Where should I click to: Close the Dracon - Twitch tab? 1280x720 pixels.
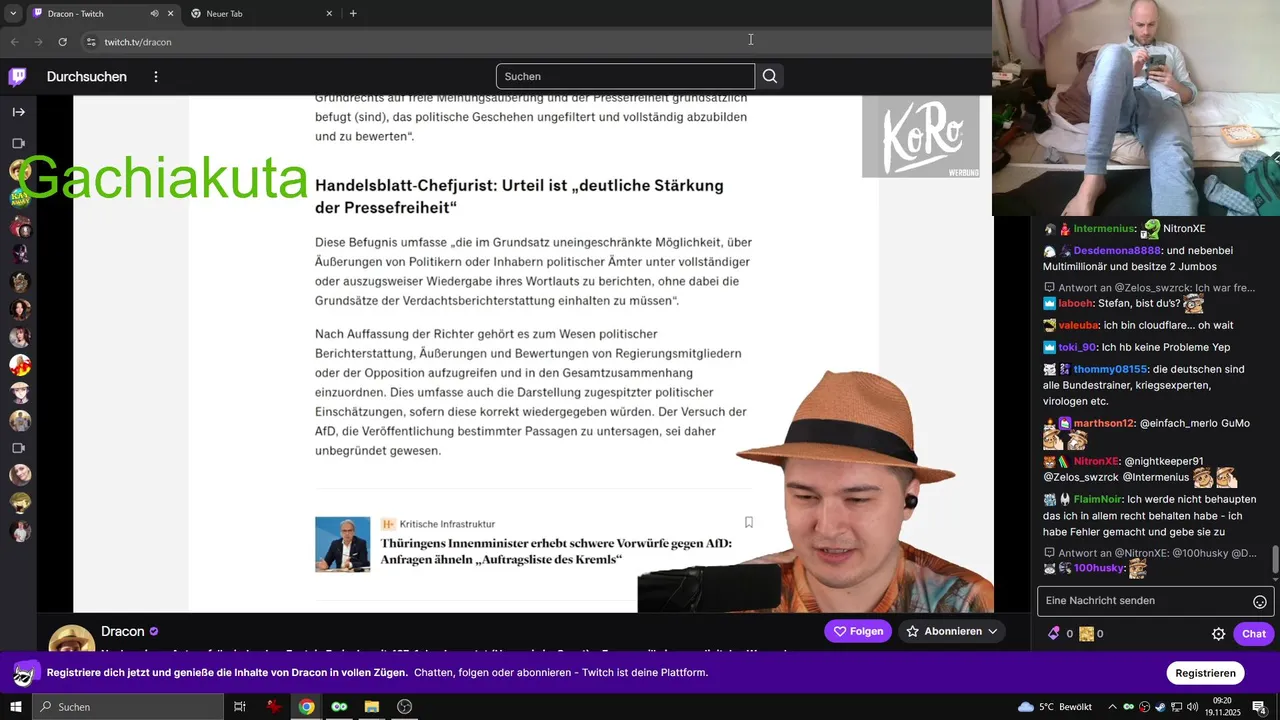pos(171,14)
